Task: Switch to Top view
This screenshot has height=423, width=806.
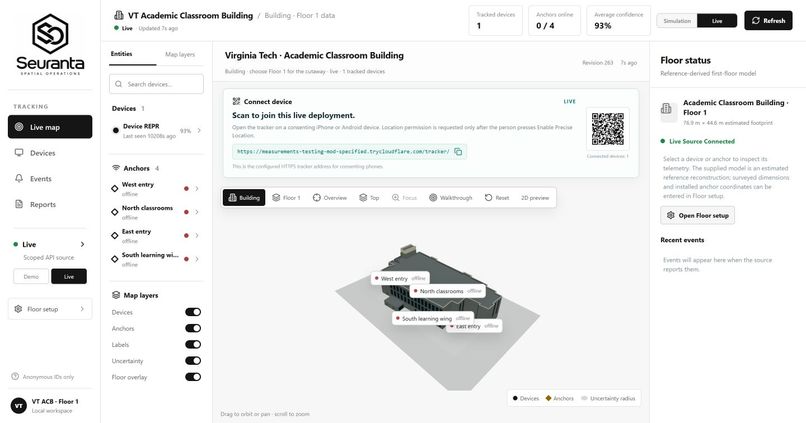Action: click(369, 197)
